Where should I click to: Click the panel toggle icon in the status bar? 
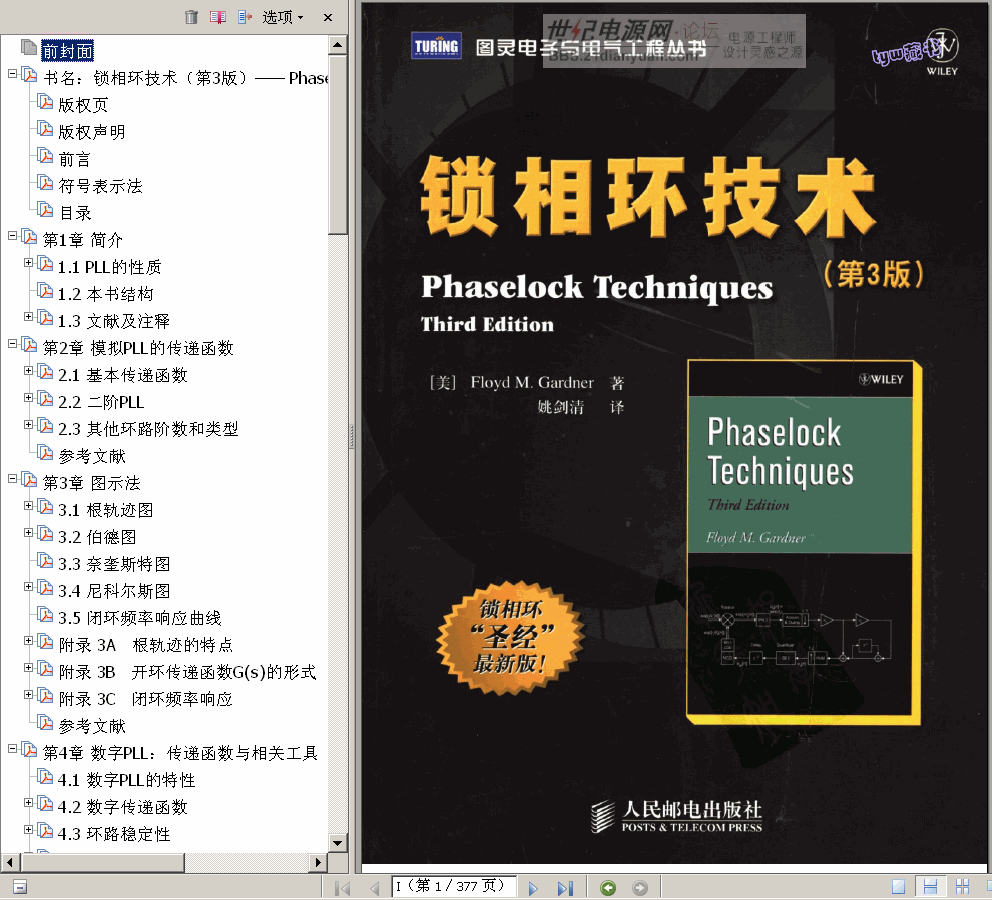[x=20, y=887]
